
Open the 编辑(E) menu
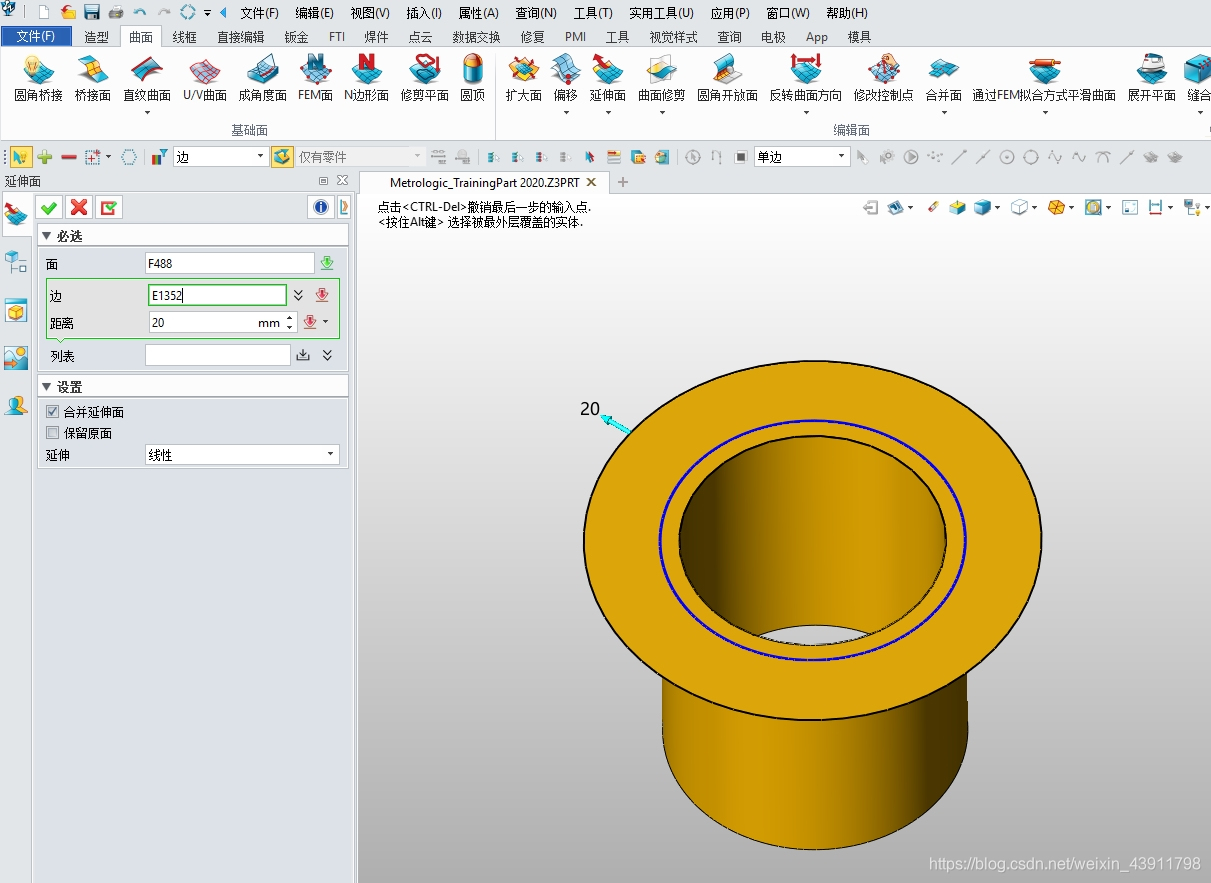point(314,13)
